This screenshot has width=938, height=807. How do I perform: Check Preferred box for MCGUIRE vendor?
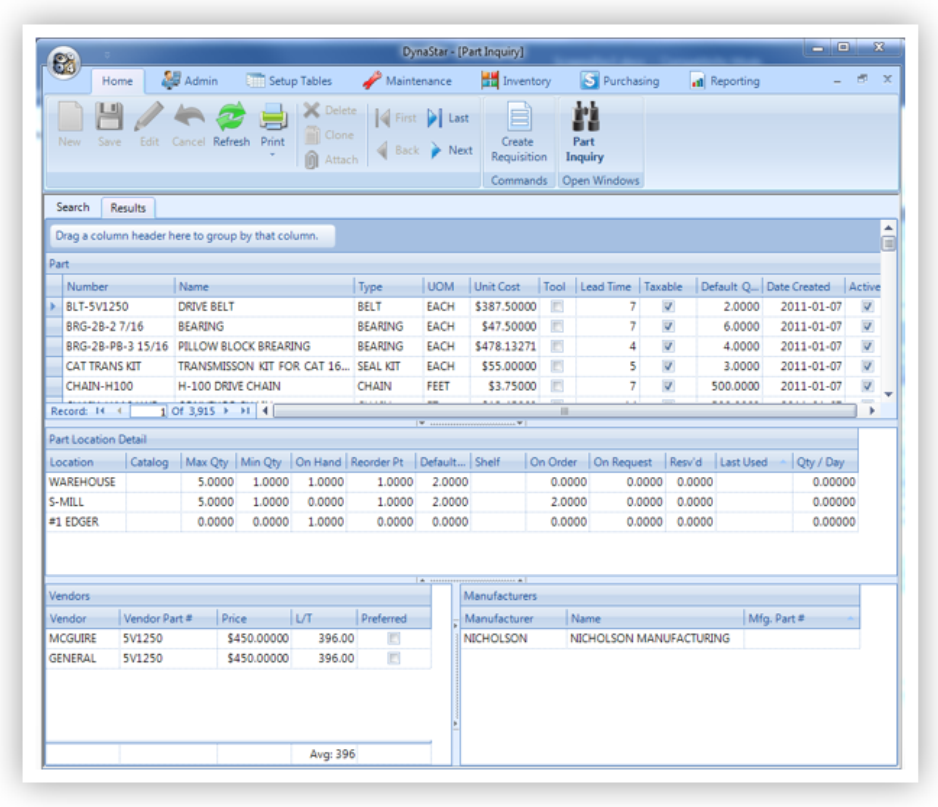[394, 638]
